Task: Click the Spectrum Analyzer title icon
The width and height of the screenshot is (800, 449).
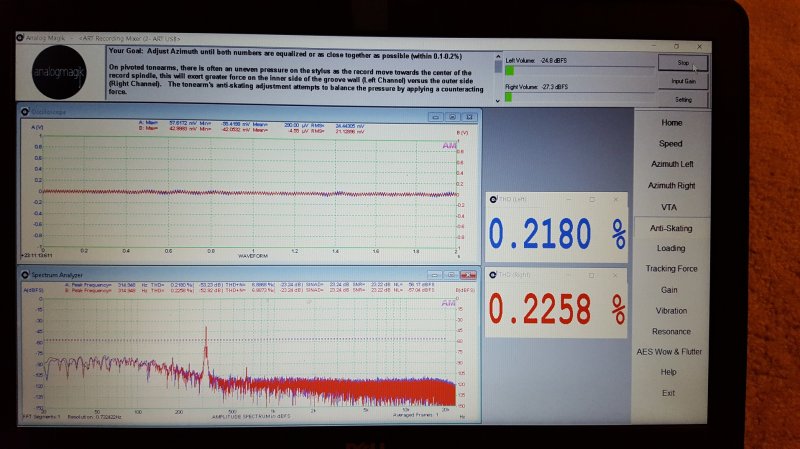Action: (25, 275)
